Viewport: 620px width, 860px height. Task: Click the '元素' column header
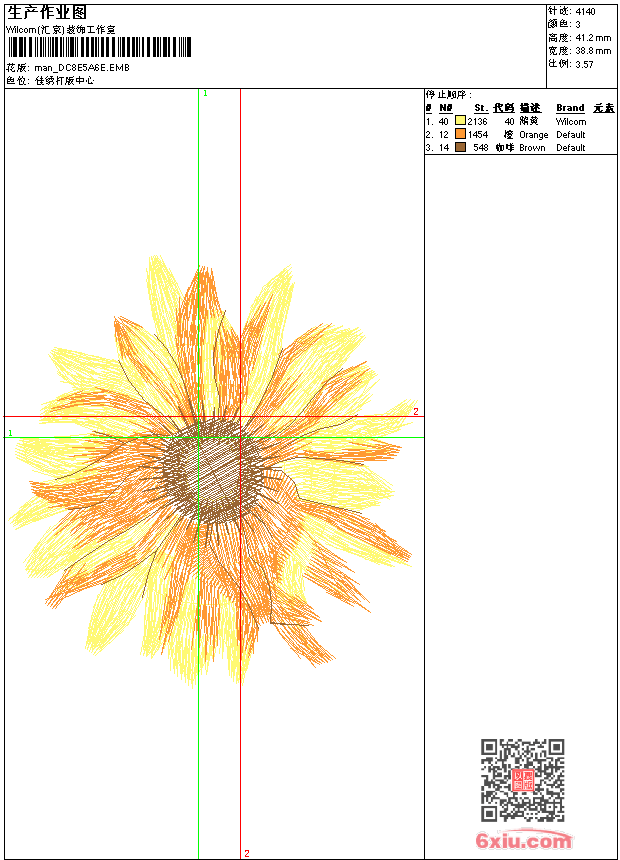(604, 108)
